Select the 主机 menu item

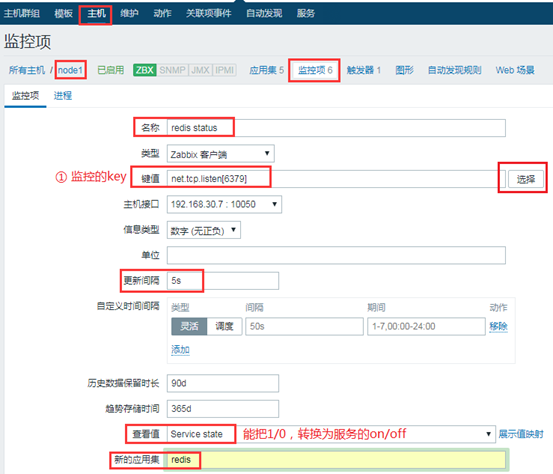(x=96, y=13)
